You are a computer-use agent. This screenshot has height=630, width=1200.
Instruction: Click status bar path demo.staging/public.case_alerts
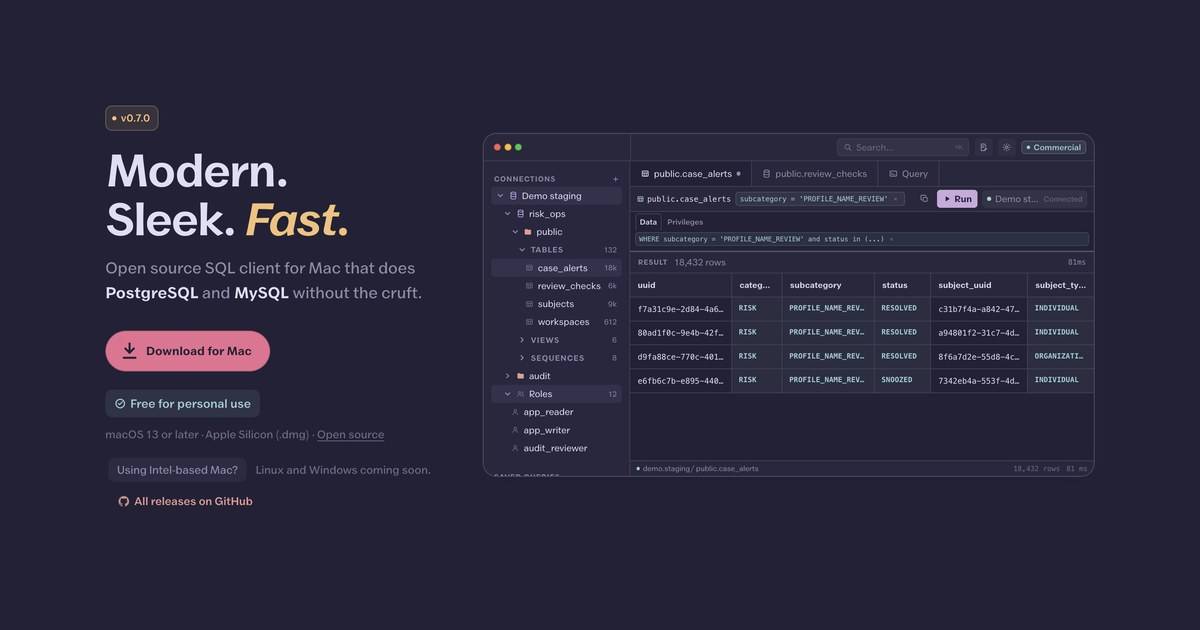point(700,468)
